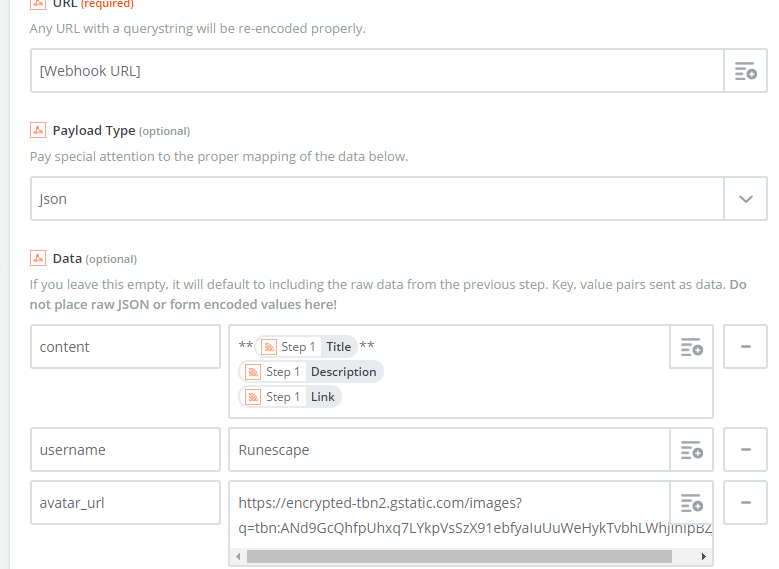Image resolution: width=779 pixels, height=569 pixels.
Task: Click the webhook icon beside Data label
Action: point(38,258)
